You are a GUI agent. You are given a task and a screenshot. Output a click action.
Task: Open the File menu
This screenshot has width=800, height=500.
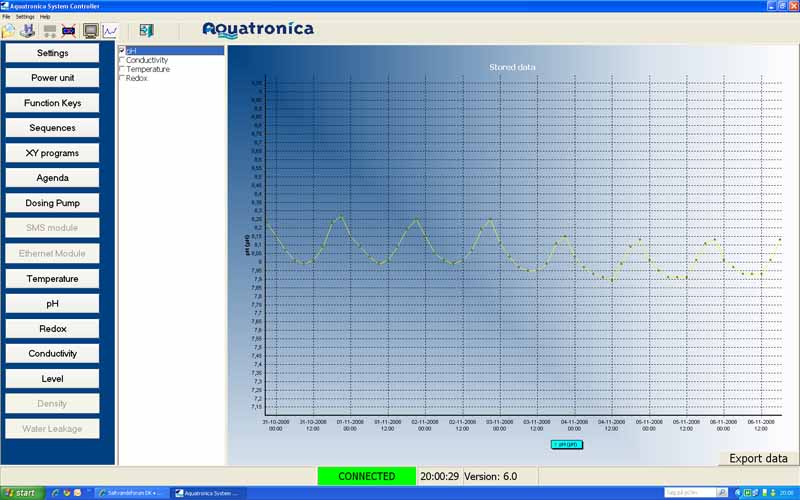6,17
